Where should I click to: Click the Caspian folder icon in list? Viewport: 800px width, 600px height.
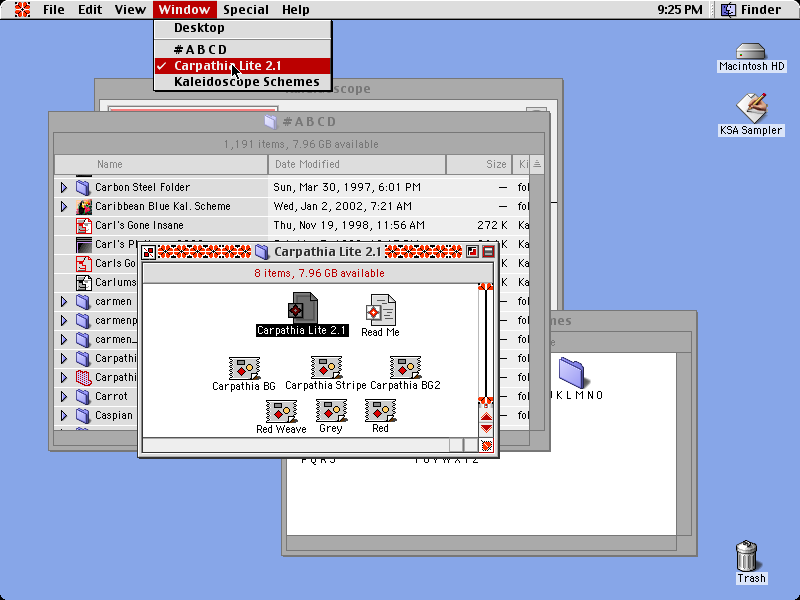tap(83, 415)
